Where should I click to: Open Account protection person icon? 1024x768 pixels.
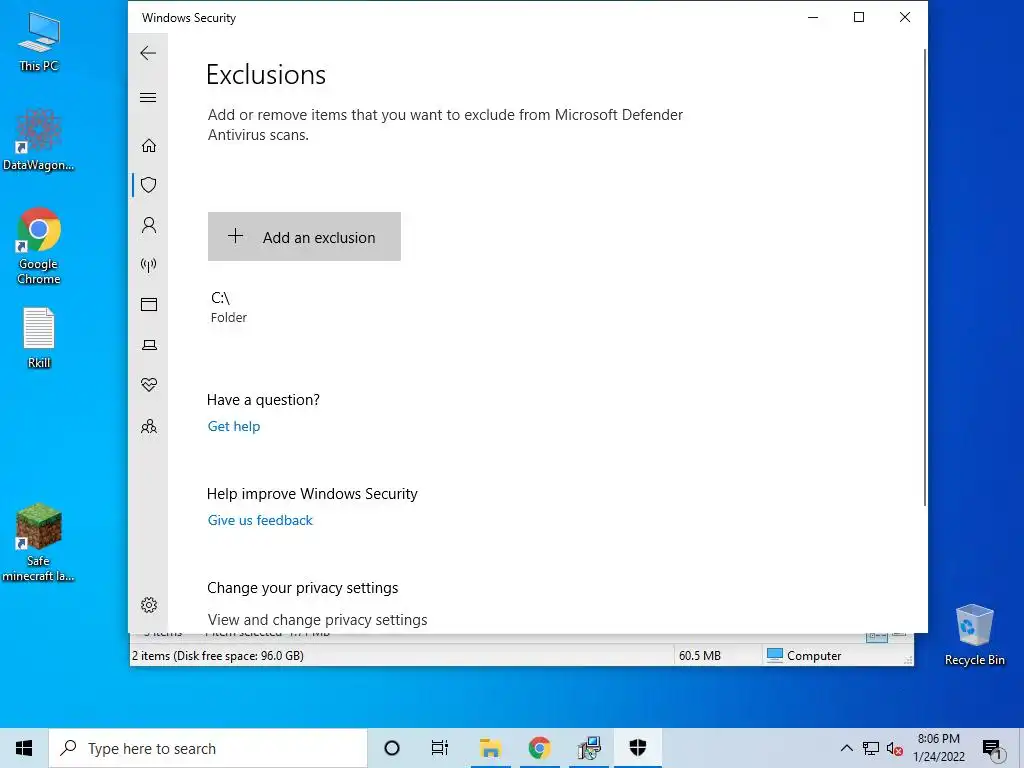(x=149, y=225)
